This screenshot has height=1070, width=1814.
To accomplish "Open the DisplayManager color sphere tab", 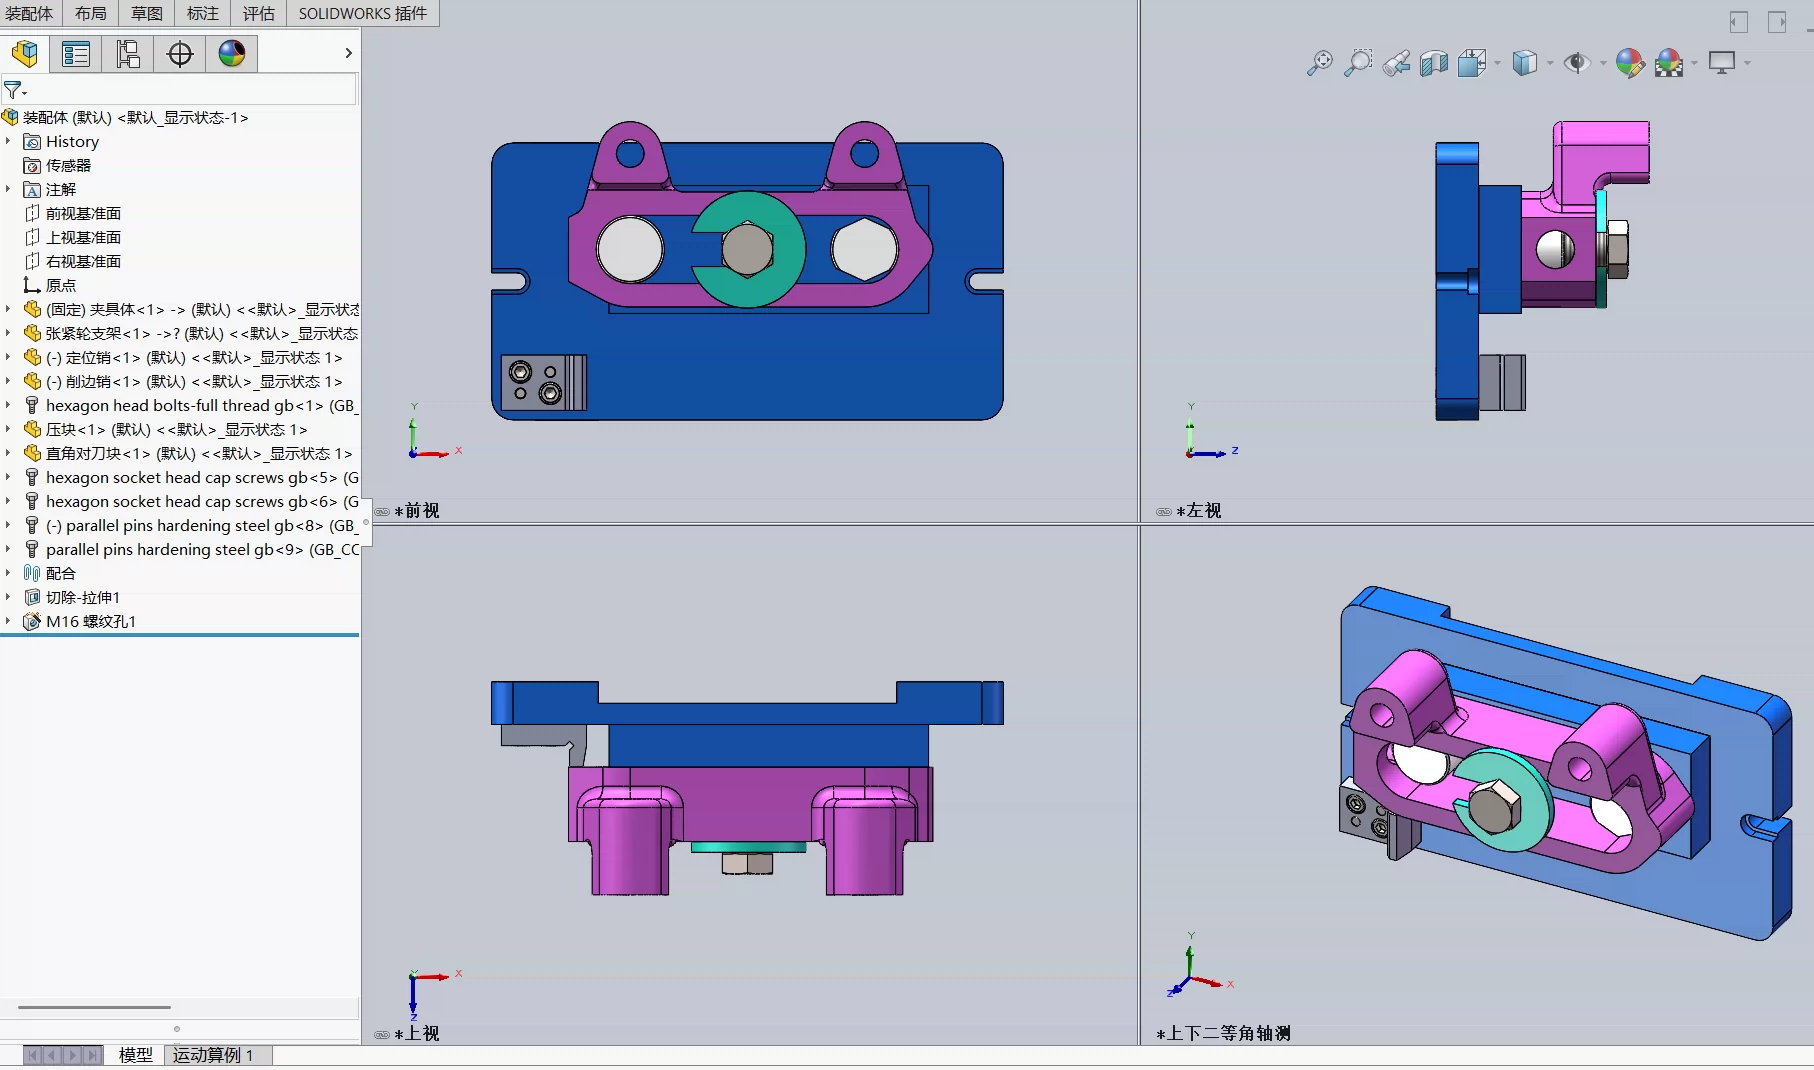I will coord(232,54).
